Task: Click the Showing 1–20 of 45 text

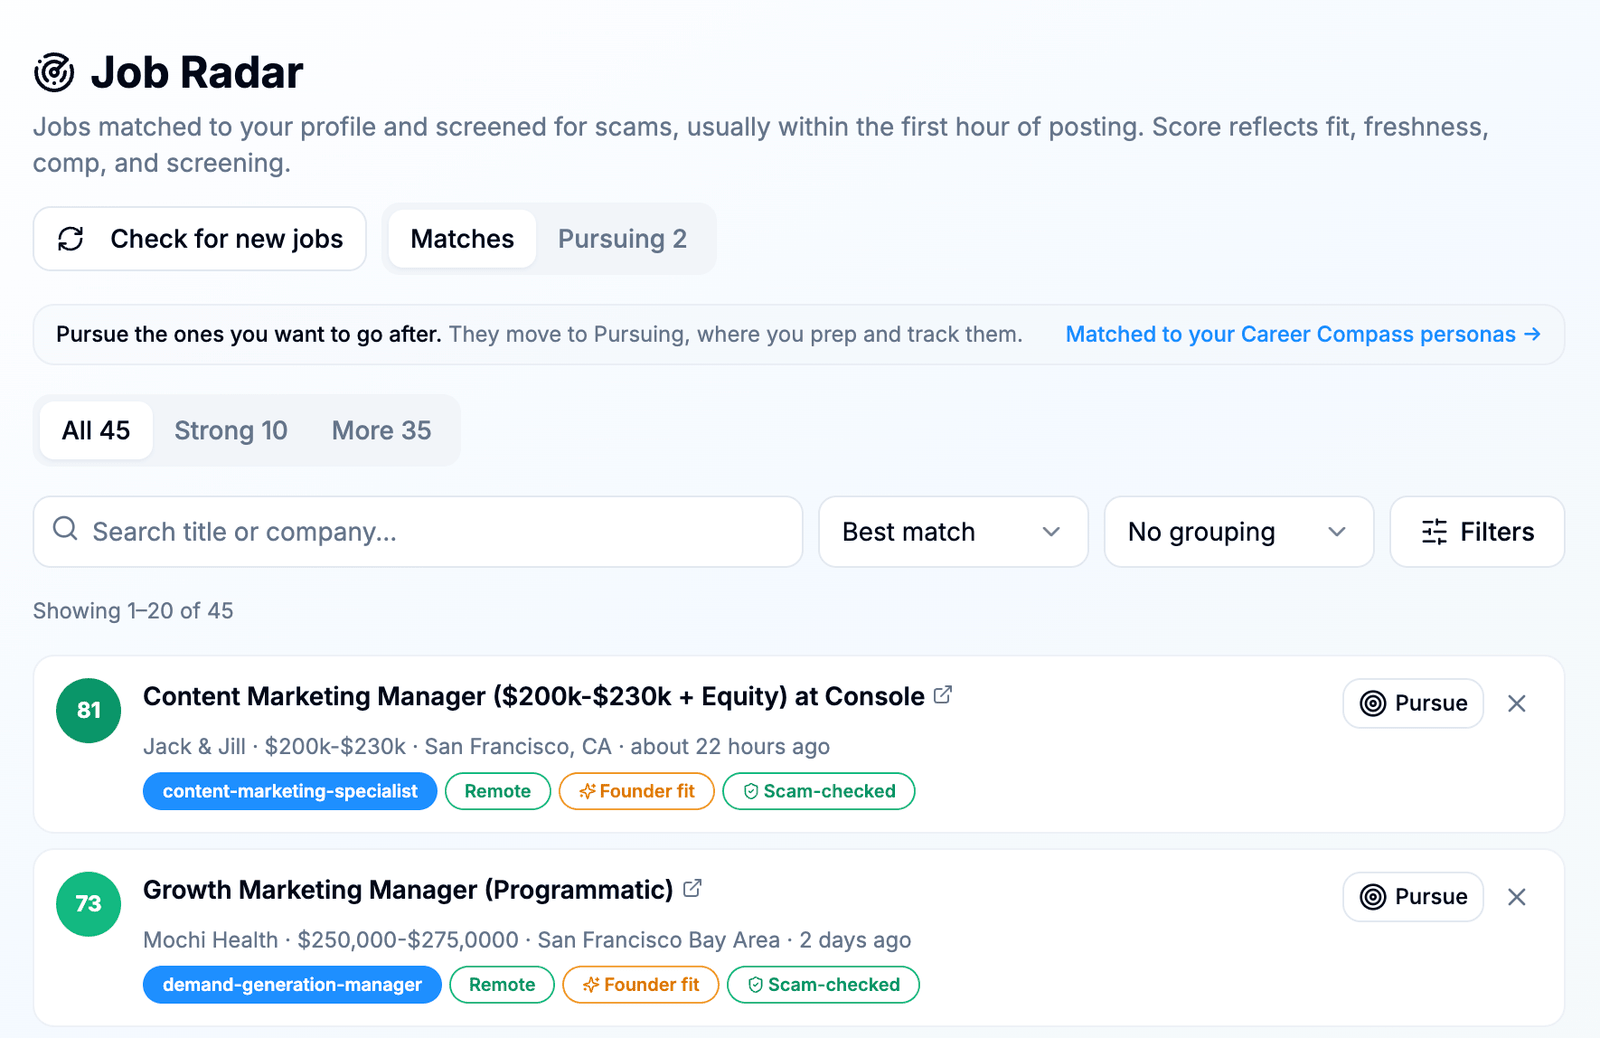Action: [x=133, y=611]
